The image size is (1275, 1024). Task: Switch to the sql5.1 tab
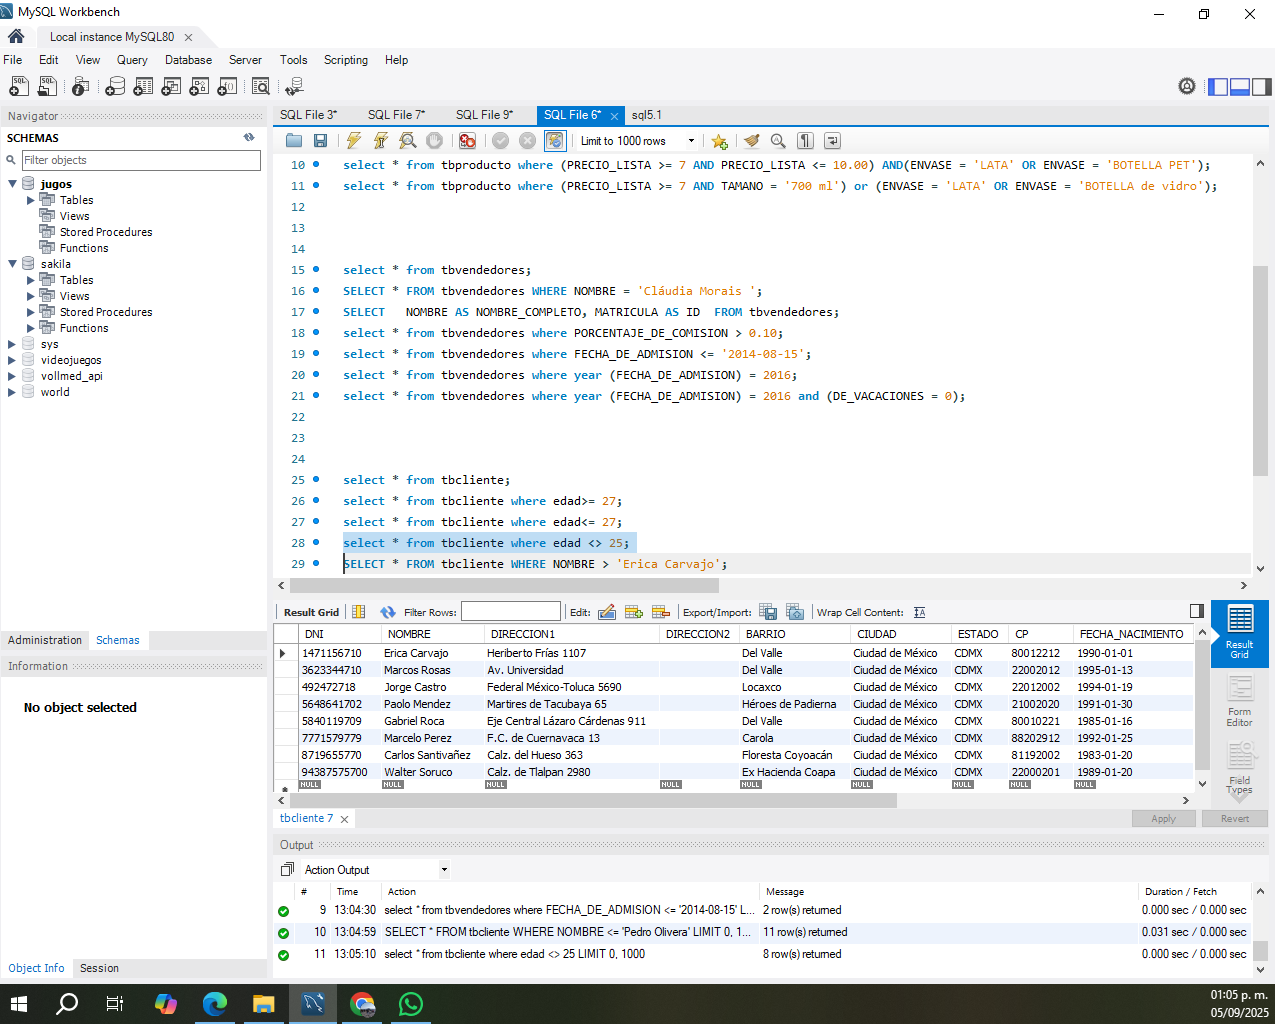(647, 115)
